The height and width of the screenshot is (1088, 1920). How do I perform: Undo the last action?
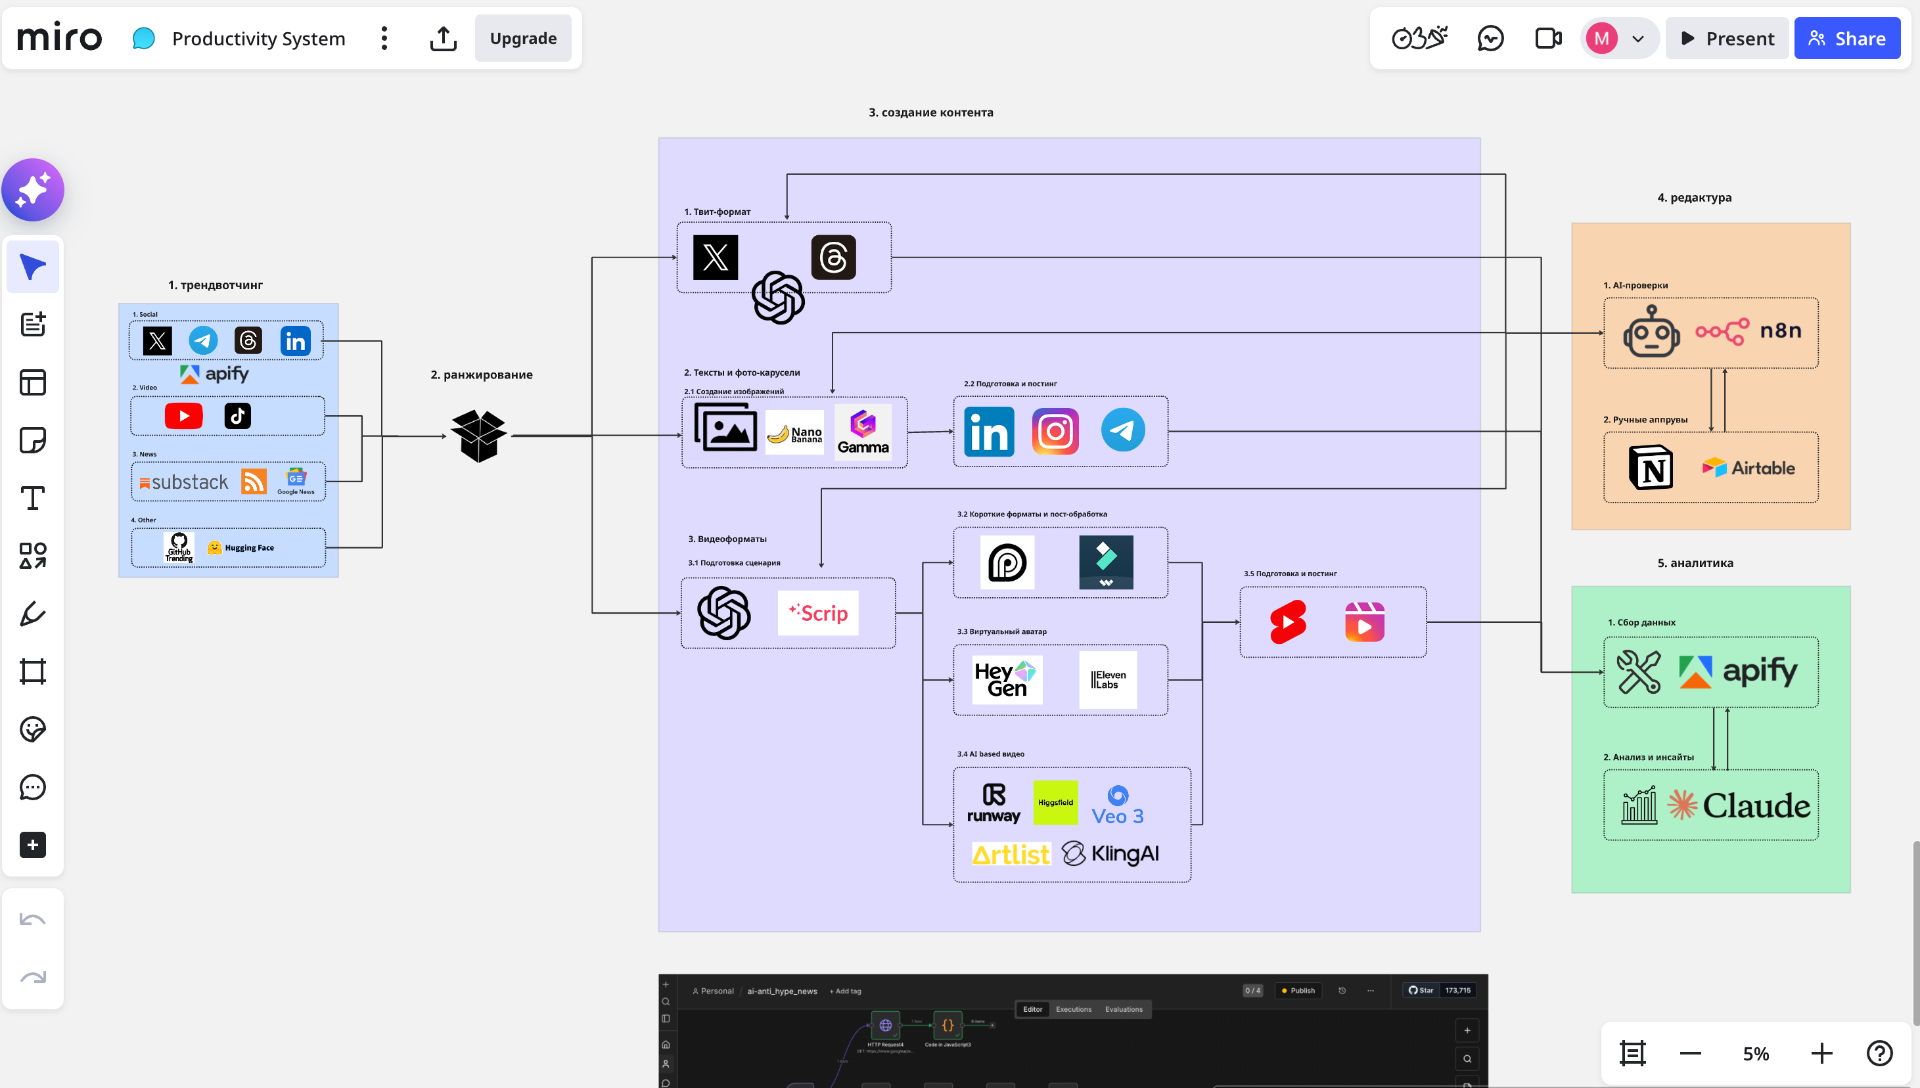pos(33,920)
